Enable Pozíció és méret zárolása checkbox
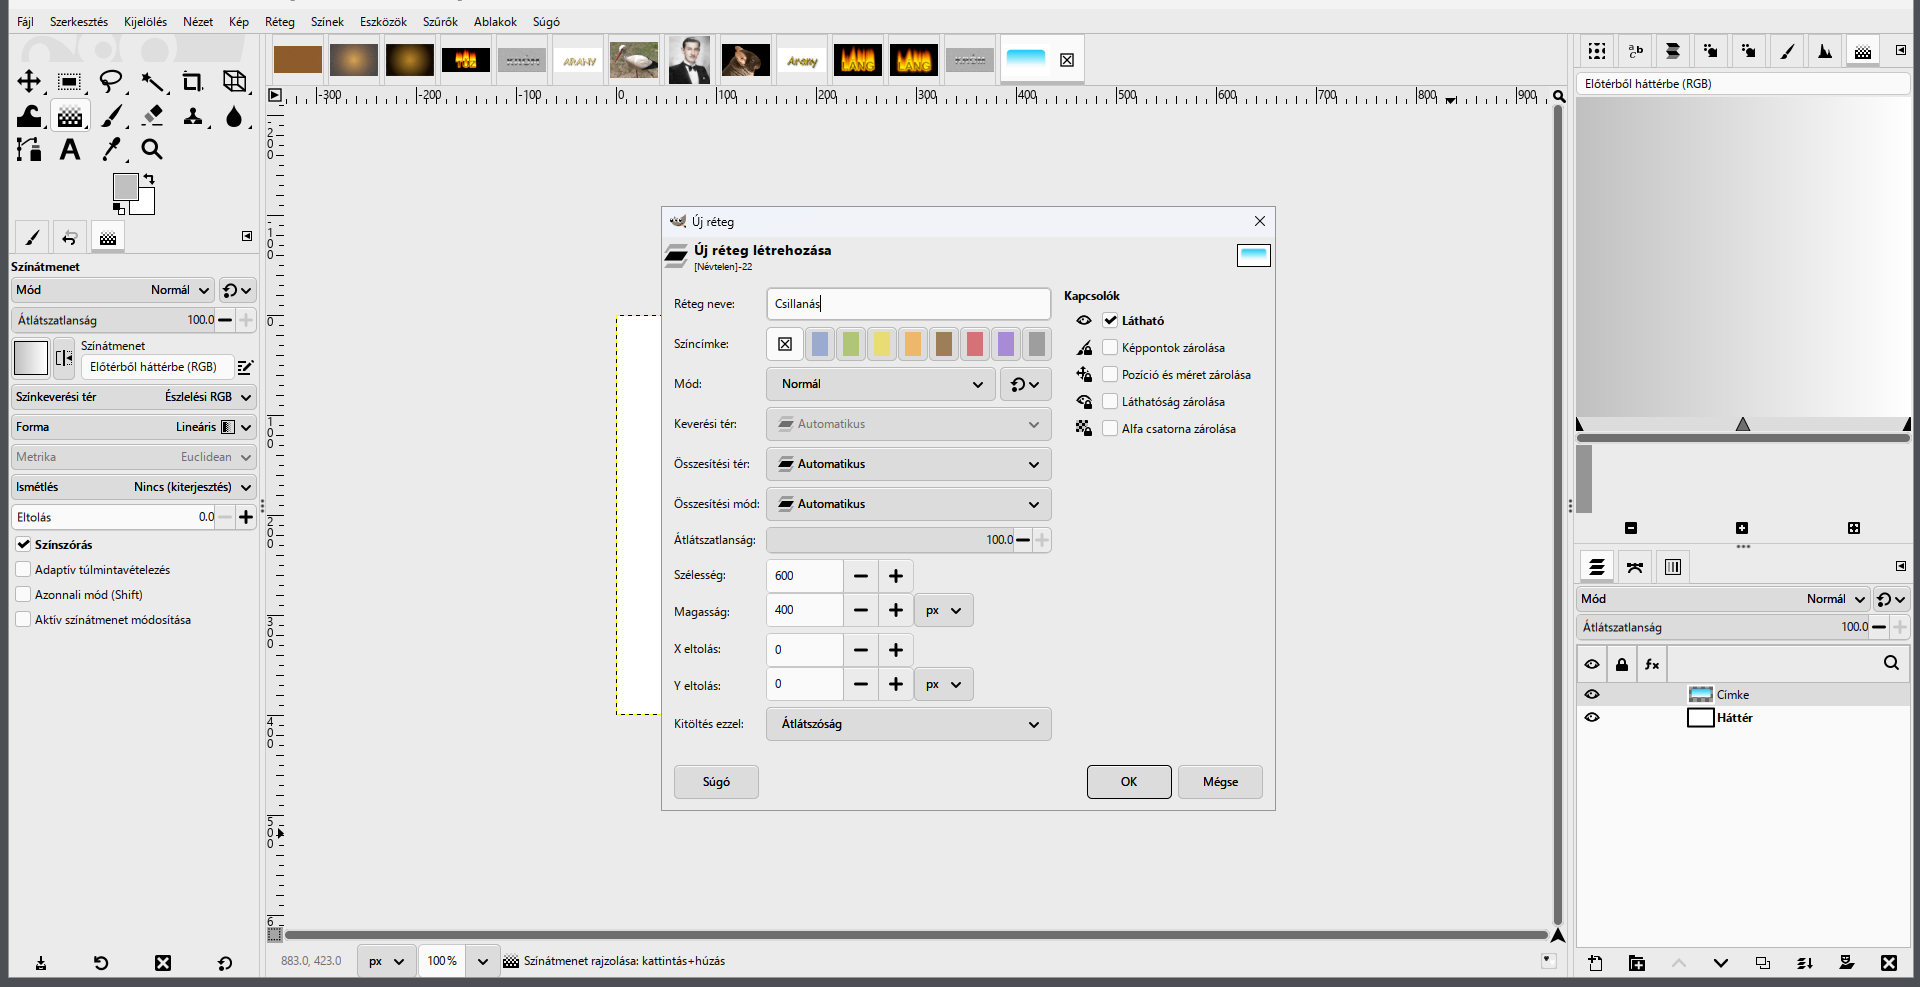 click(x=1110, y=375)
